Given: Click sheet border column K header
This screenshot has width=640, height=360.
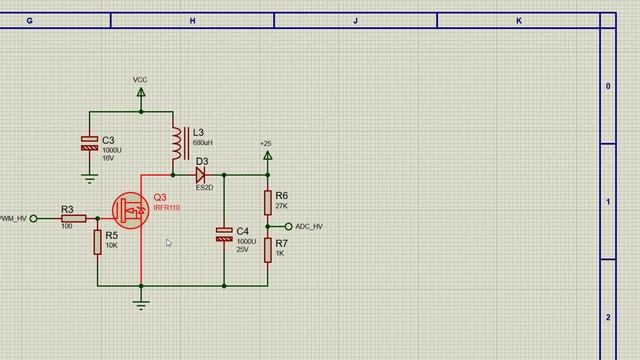Looking at the screenshot, I should [x=519, y=20].
